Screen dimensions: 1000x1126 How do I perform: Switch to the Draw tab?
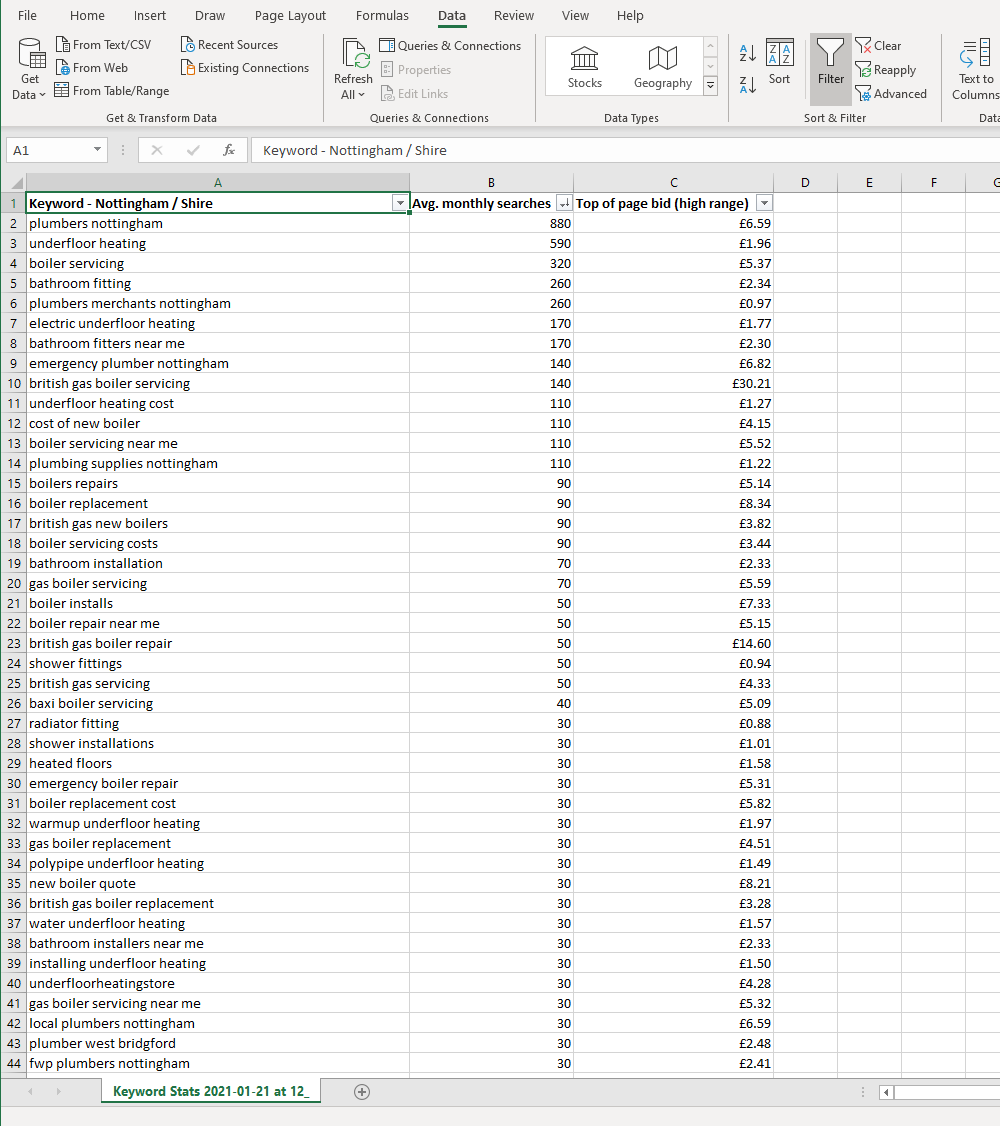210,15
